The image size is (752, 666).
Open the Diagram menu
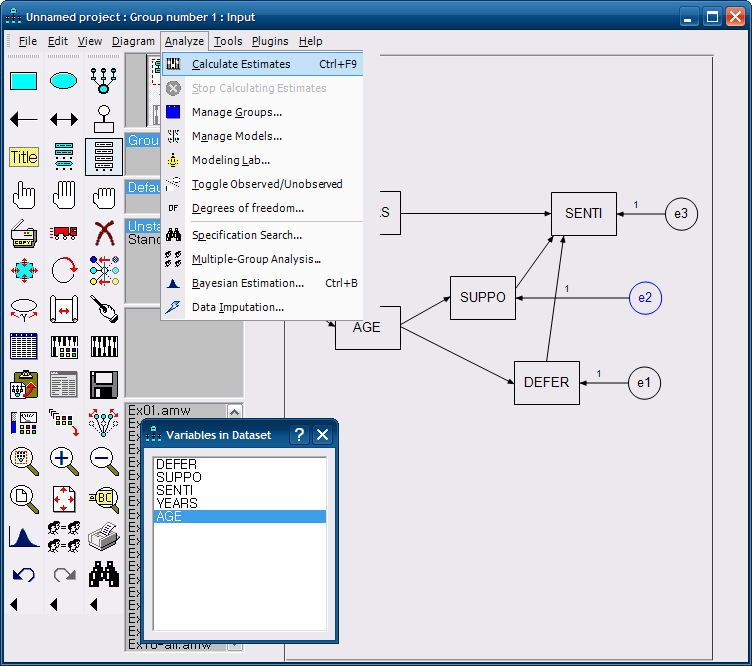(133, 41)
